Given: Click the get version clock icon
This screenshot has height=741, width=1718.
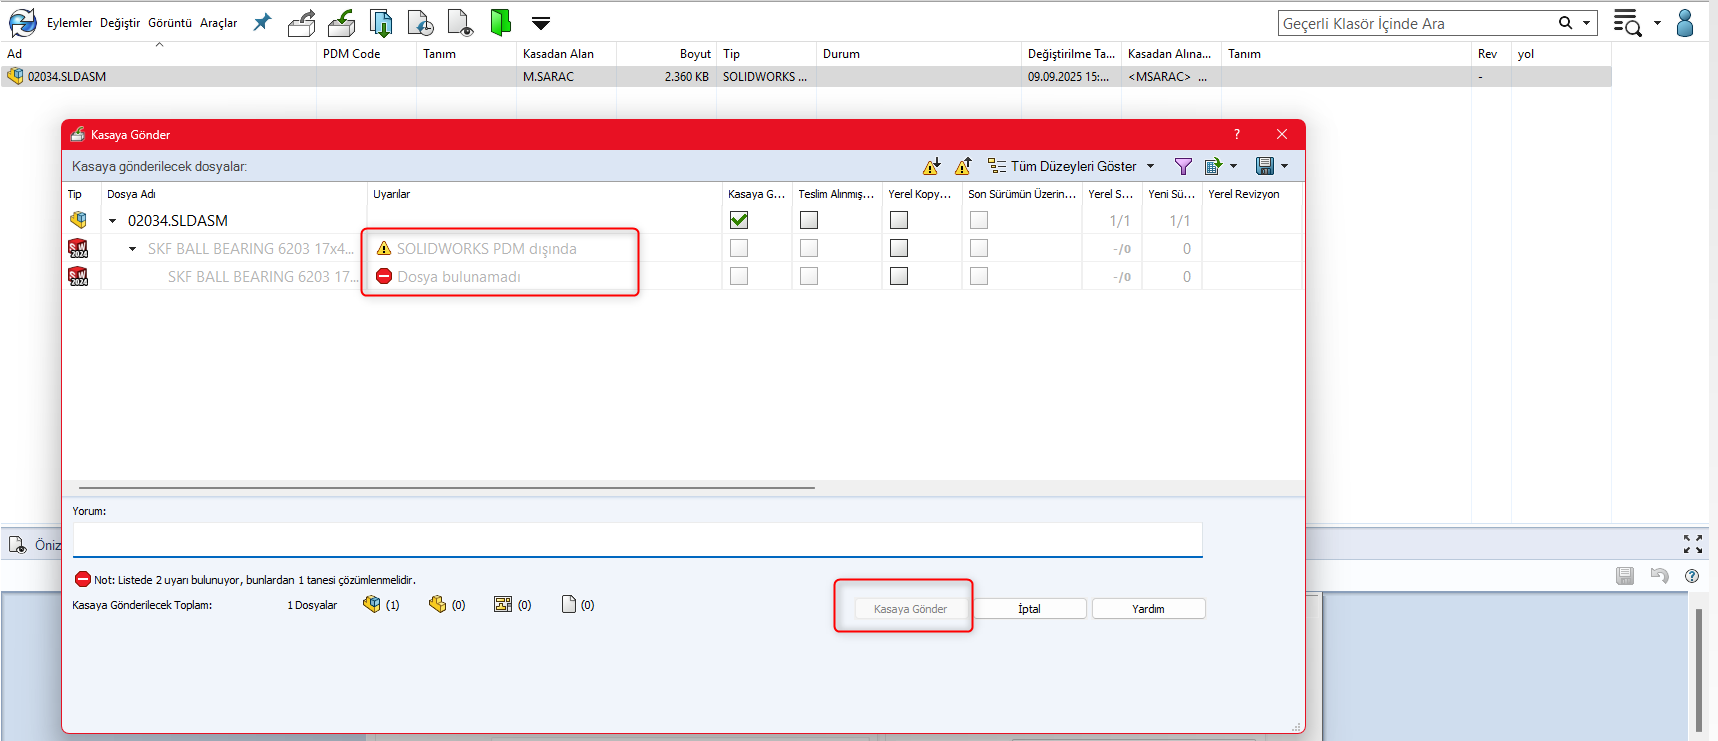Looking at the screenshot, I should click(x=421, y=22).
